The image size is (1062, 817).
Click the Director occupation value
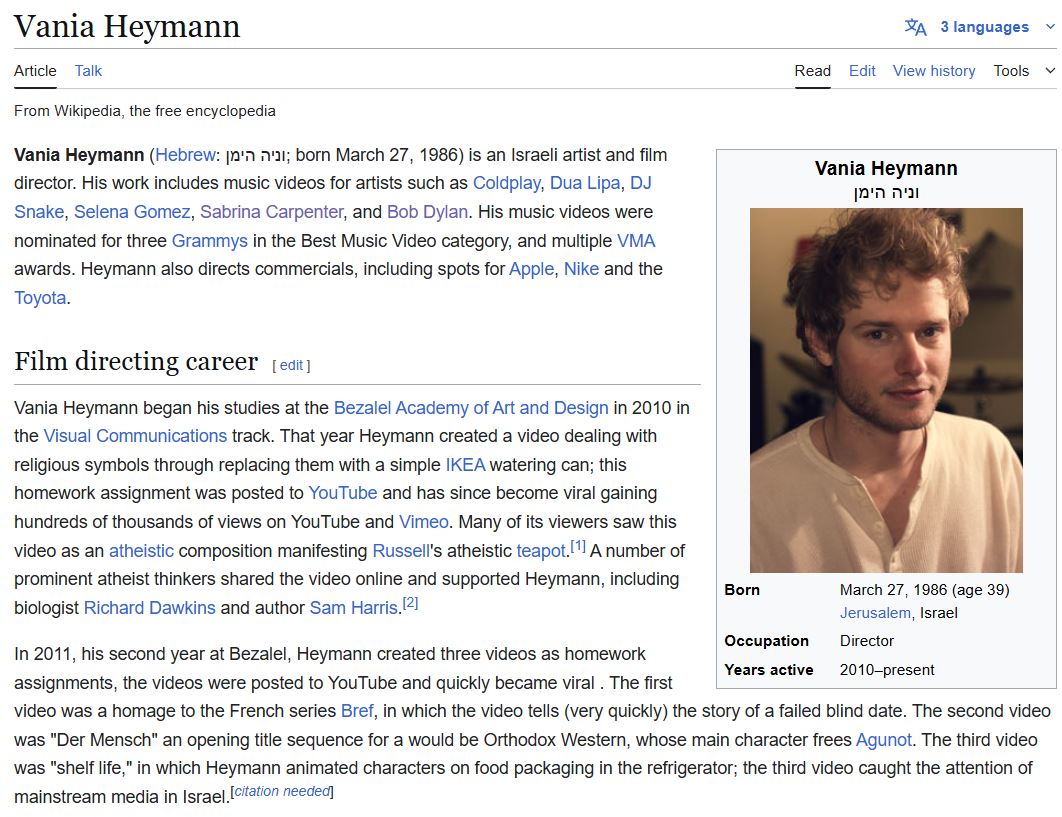coord(866,641)
